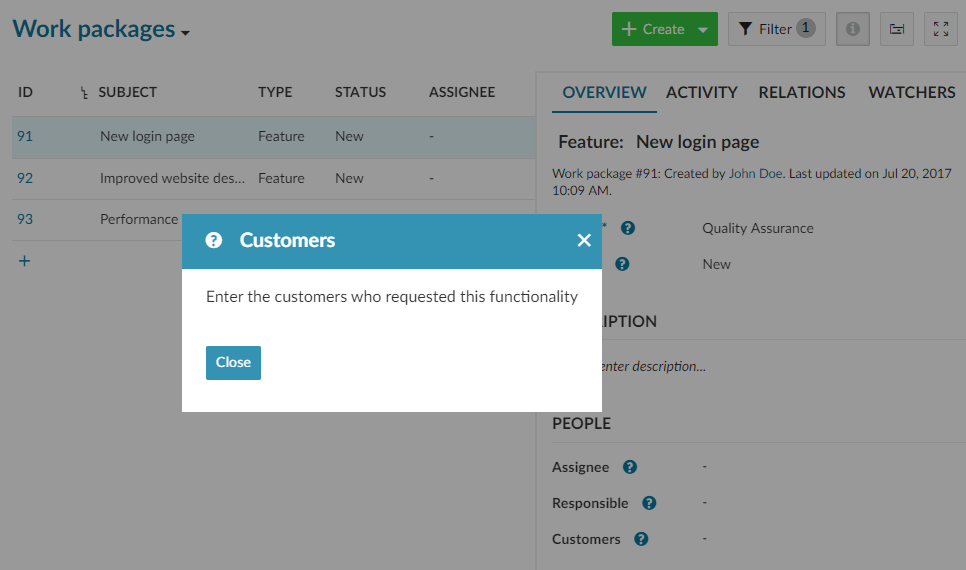This screenshot has height=570, width=966.
Task: Toggle hierarchy mode icon in Subject column
Action: click(84, 93)
